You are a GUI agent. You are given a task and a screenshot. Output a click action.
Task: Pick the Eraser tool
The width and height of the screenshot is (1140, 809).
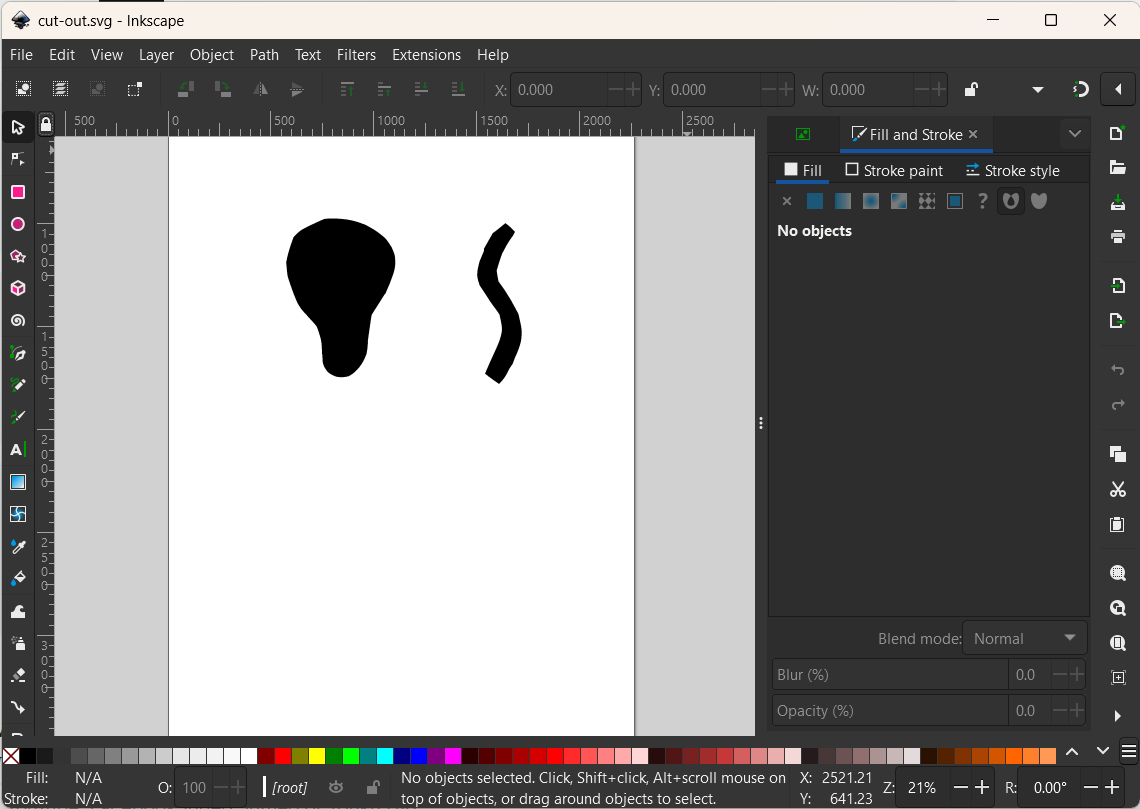17,675
